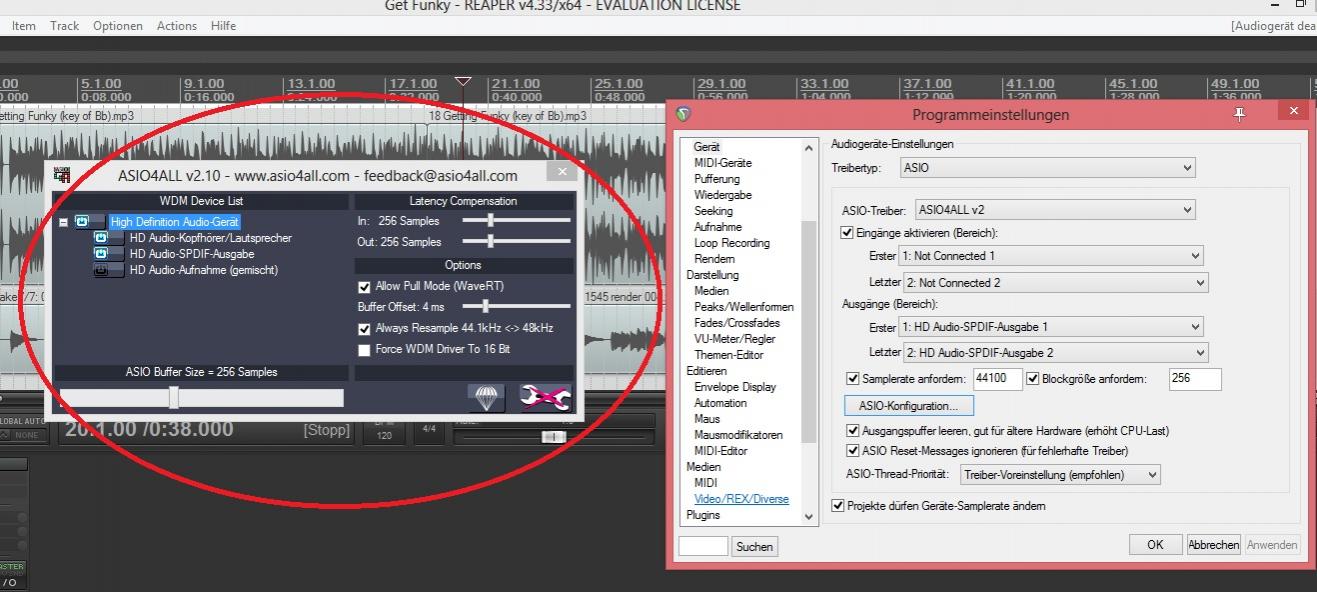Enable Allow Pull Mode (WaveRT) checkbox
This screenshot has height=592, width=1317.
pos(364,286)
